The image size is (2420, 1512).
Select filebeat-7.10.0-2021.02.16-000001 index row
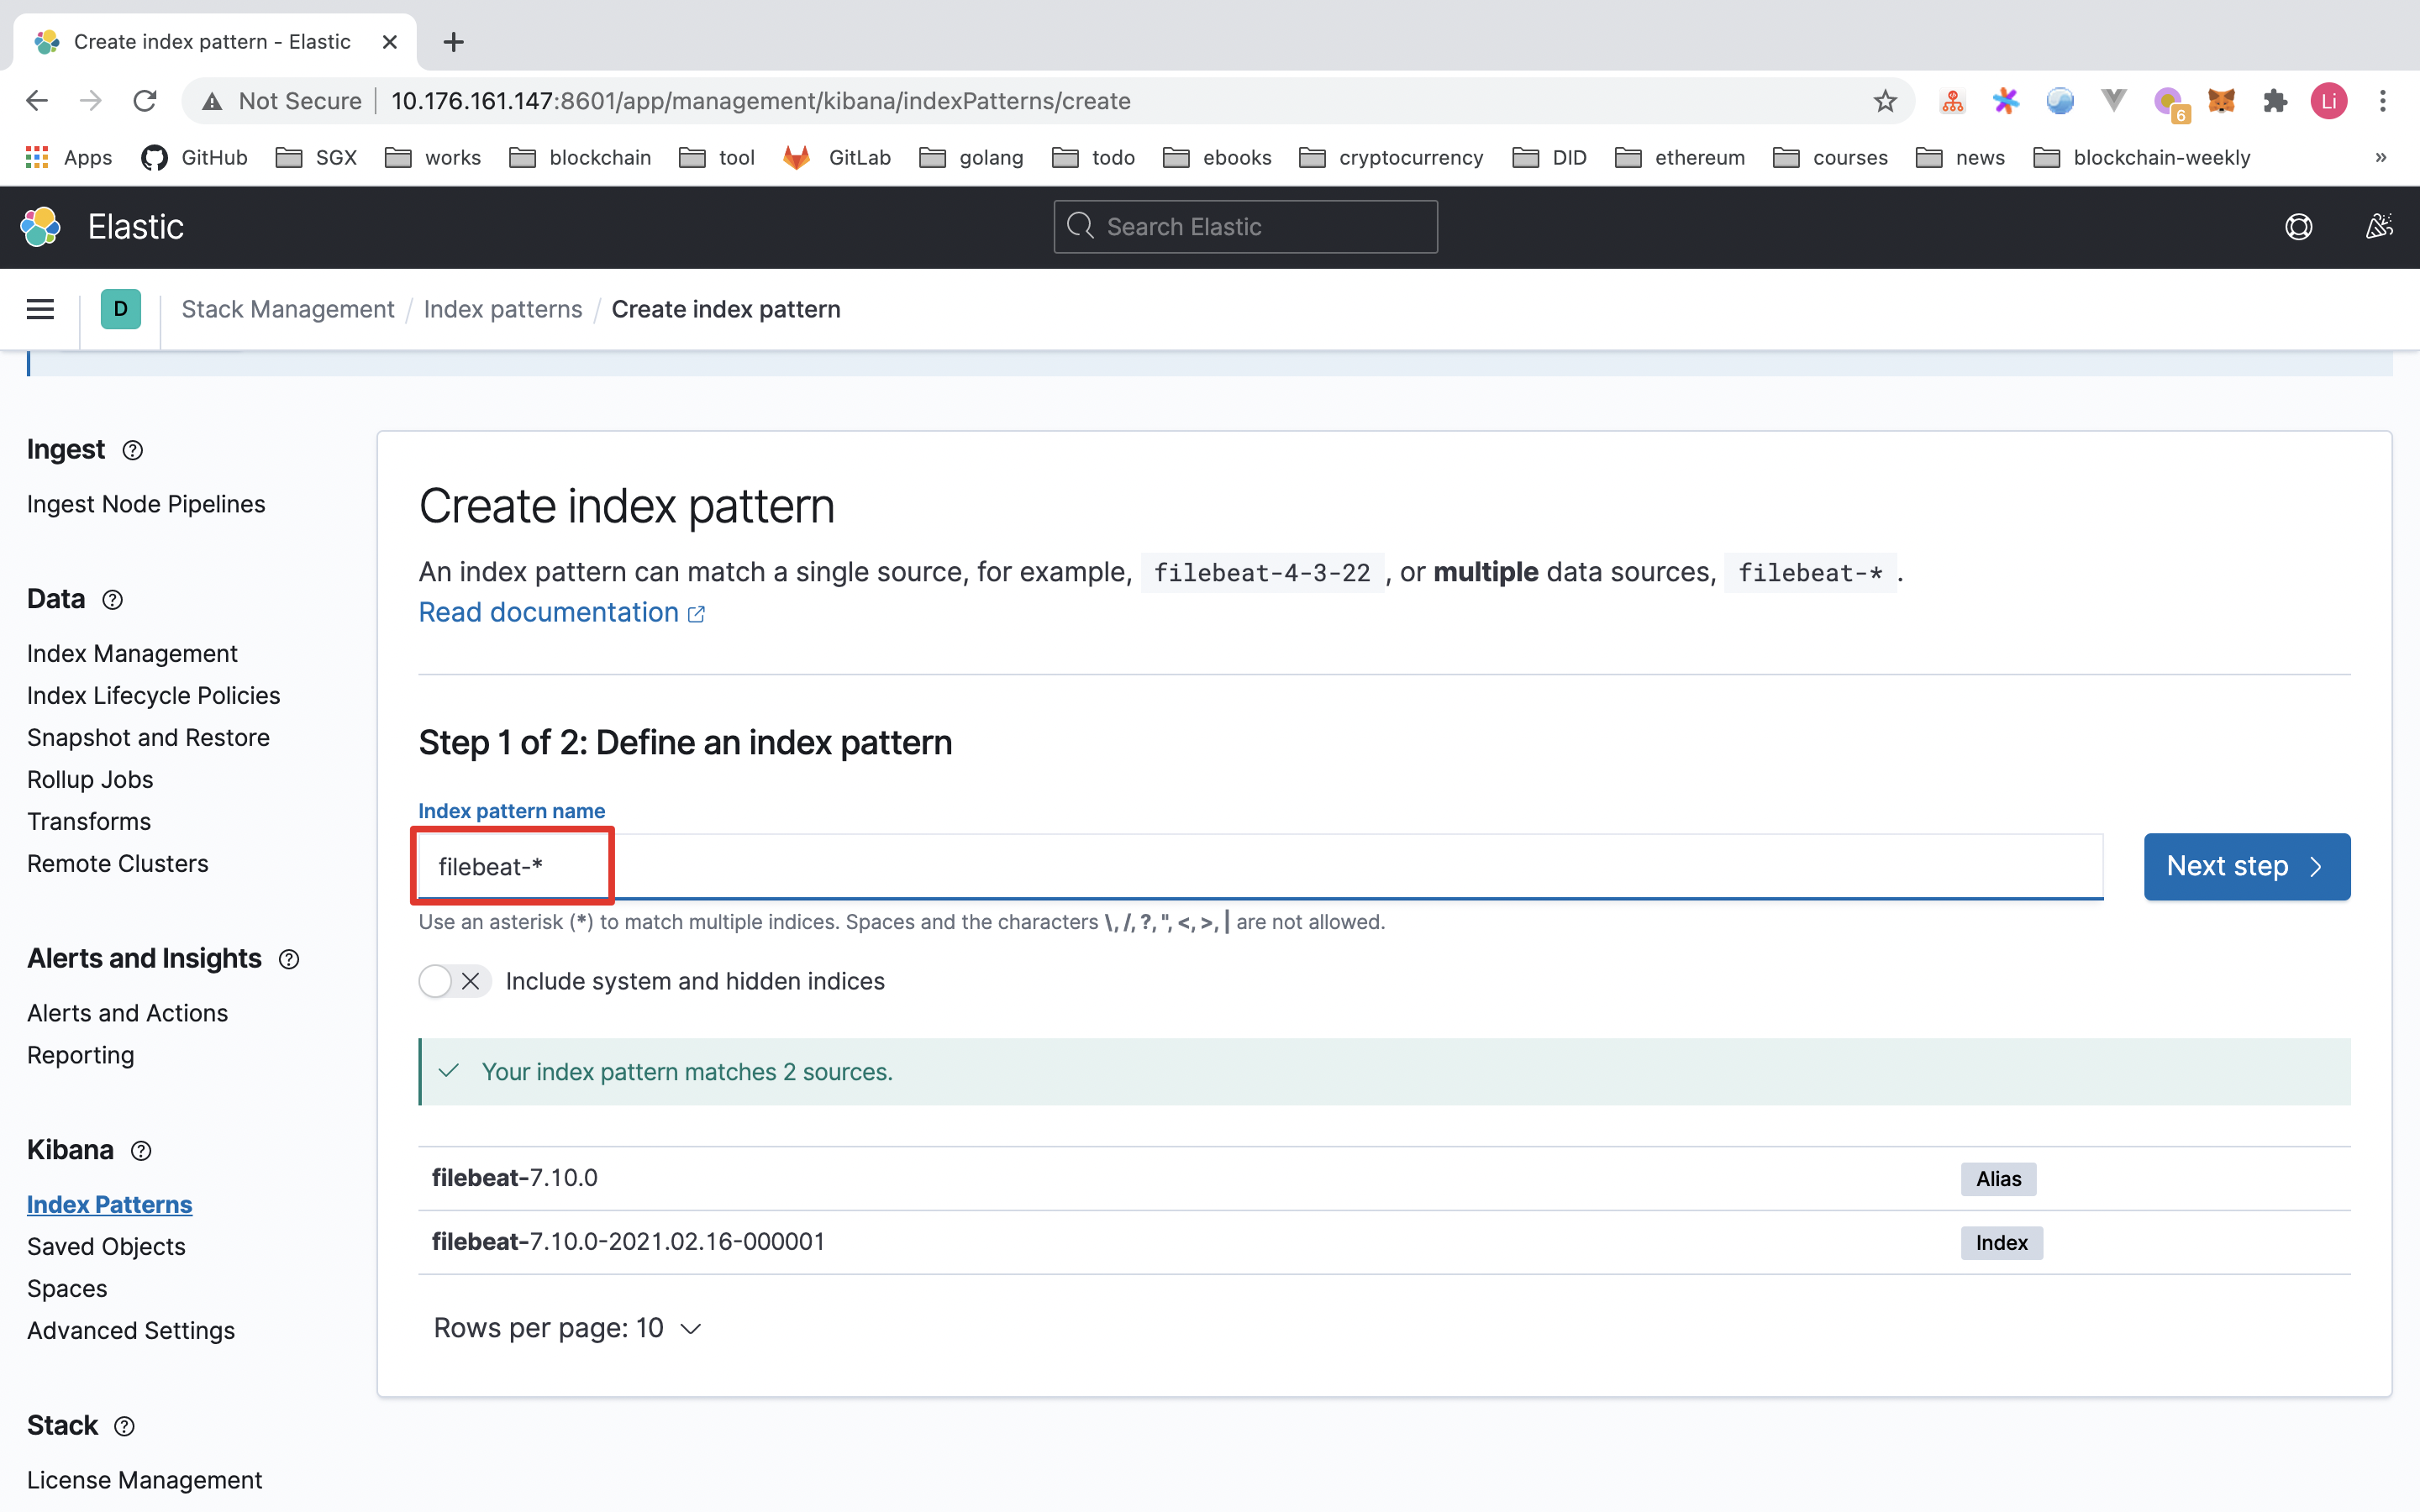pyautogui.click(x=1384, y=1242)
